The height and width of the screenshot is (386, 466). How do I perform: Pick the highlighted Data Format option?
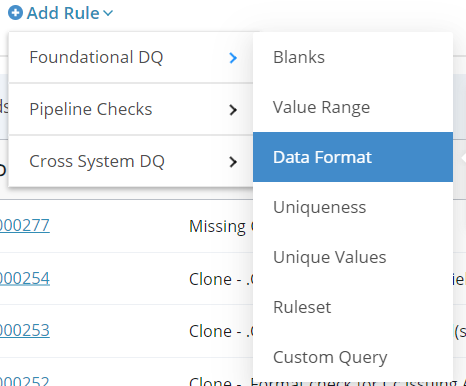coord(353,157)
